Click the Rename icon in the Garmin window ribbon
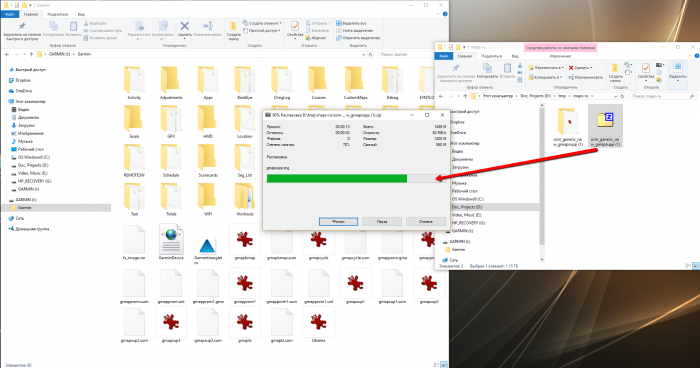This screenshot has height=368, width=700. coord(208,27)
